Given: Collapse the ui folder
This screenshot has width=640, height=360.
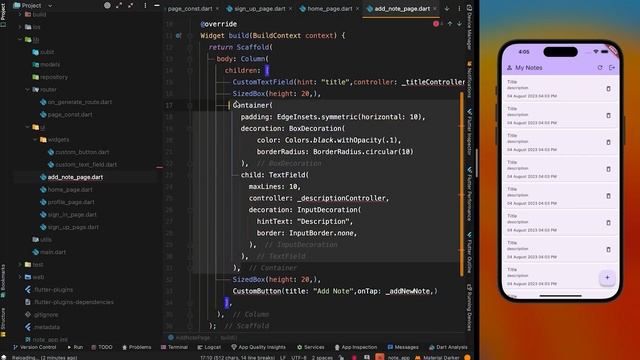Looking at the screenshot, I should point(27,127).
